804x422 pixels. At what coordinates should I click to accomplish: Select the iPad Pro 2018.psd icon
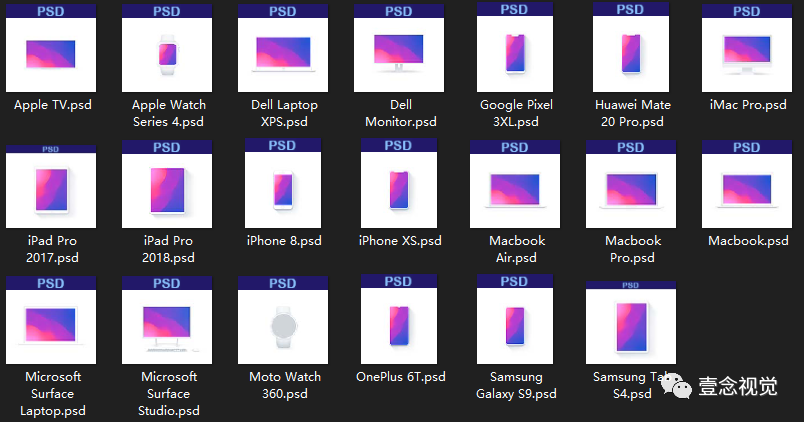click(x=167, y=184)
